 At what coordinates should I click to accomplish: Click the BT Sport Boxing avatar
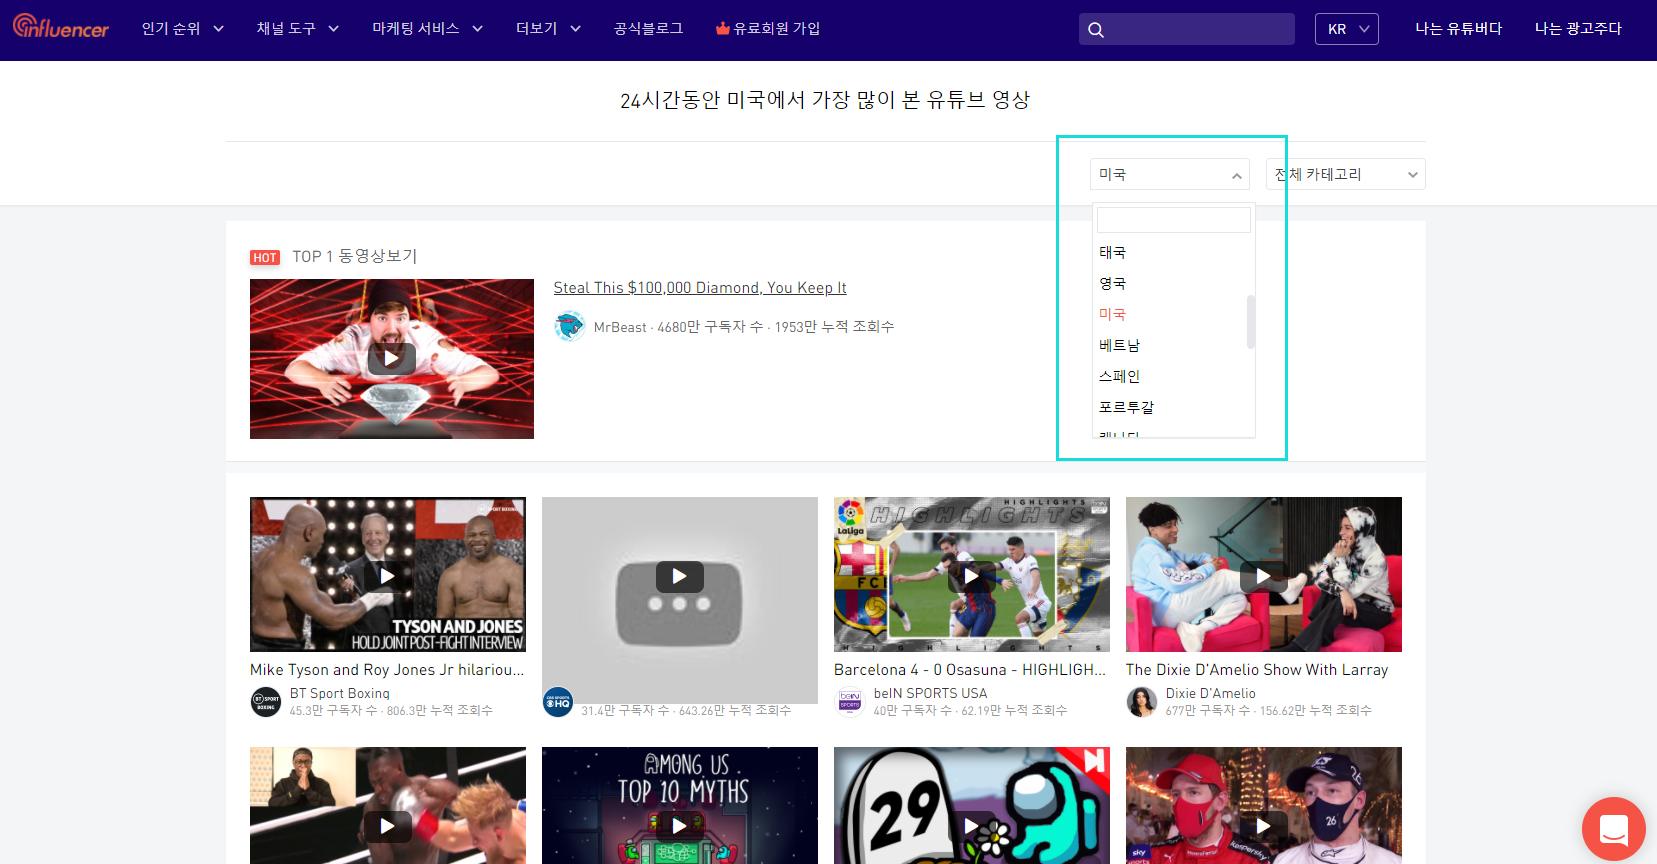[x=265, y=701]
